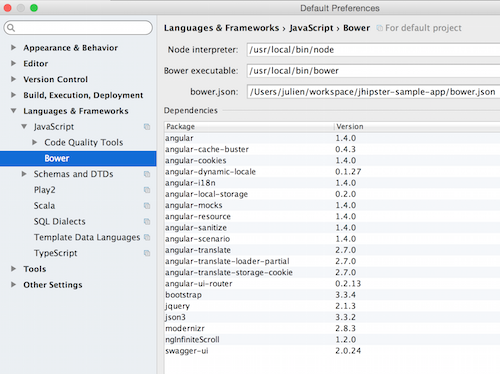Select the 'angular-resource' package row
500x374 pixels.
332,216
